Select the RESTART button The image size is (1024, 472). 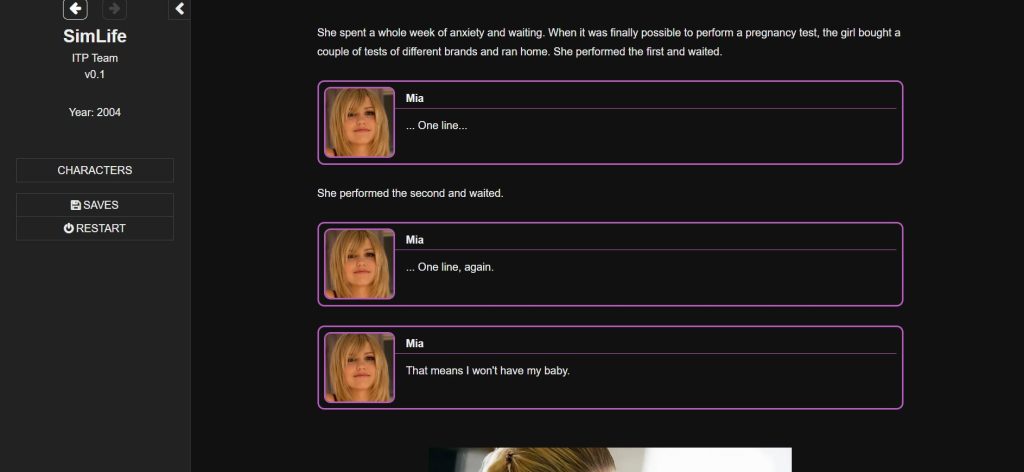(x=95, y=228)
